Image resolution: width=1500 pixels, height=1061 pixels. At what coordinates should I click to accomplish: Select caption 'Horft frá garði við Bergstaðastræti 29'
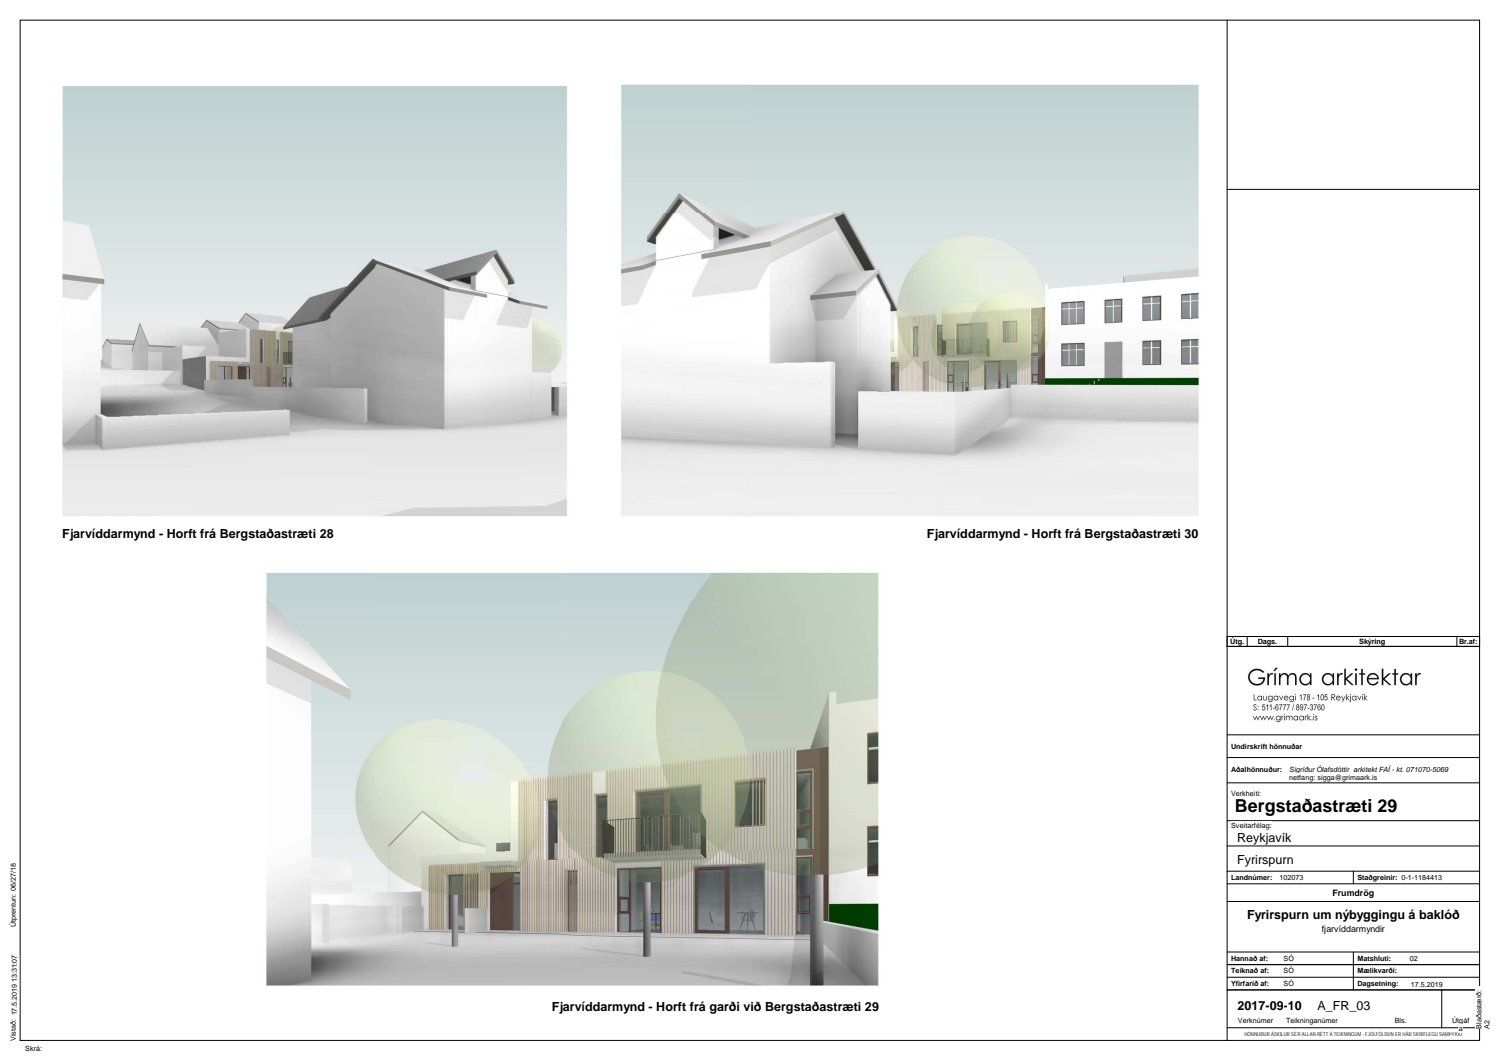click(x=715, y=1006)
